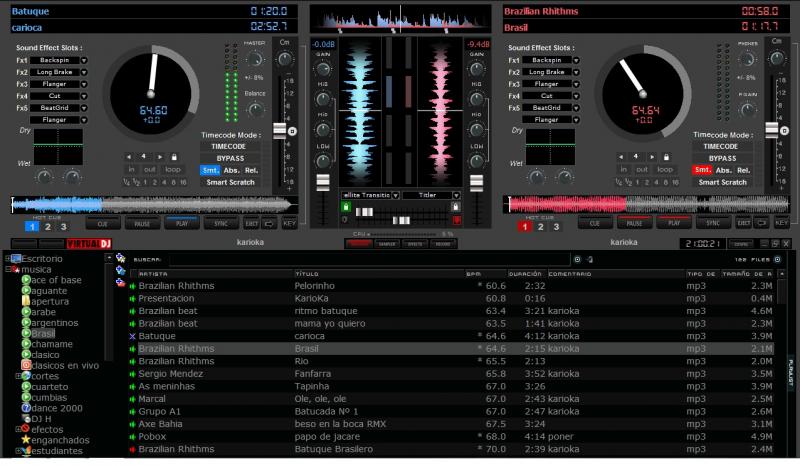The width and height of the screenshot is (800, 466).
Task: Click the right deck pitch slider handle
Action: click(772, 131)
